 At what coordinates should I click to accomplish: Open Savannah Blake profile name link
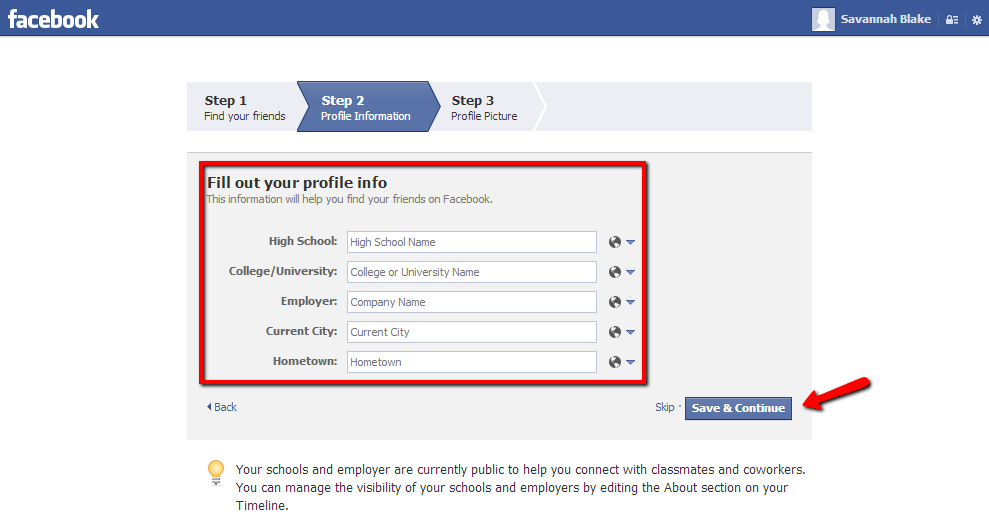[886, 19]
